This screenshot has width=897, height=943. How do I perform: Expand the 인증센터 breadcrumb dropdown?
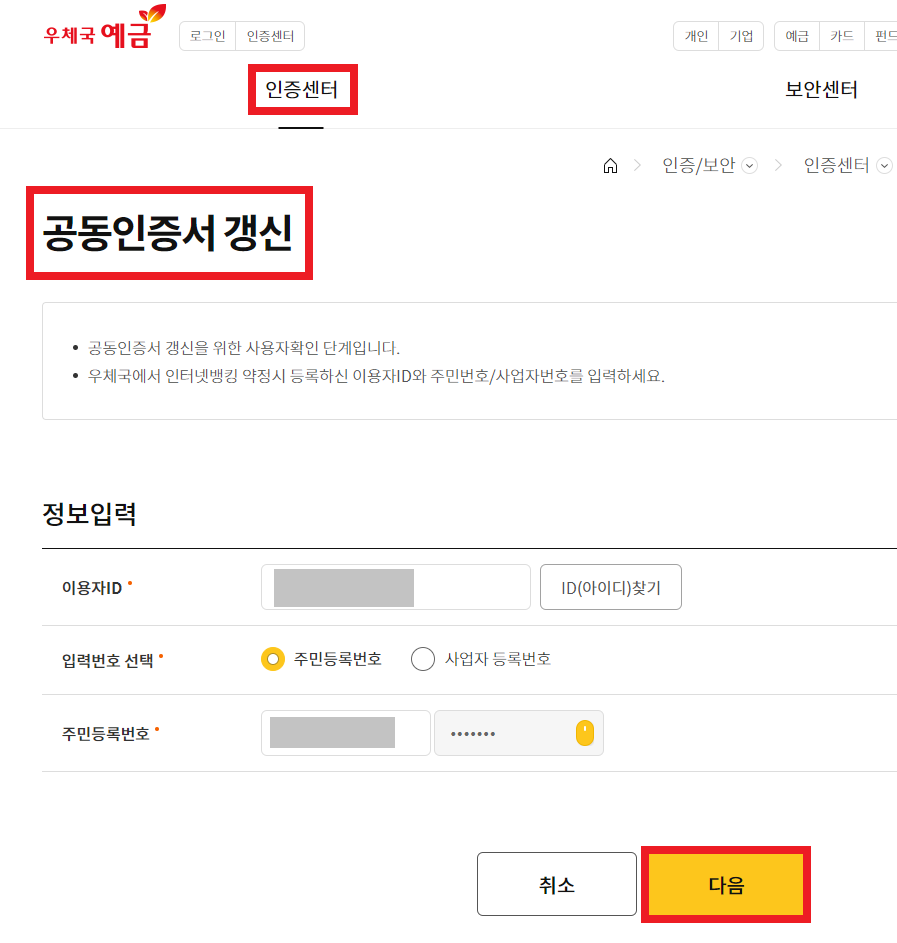(884, 165)
